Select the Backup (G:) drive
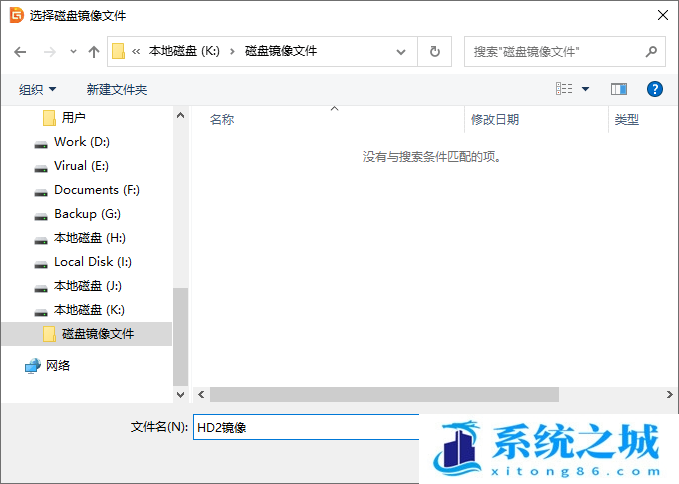This screenshot has height=484, width=679. click(x=87, y=214)
